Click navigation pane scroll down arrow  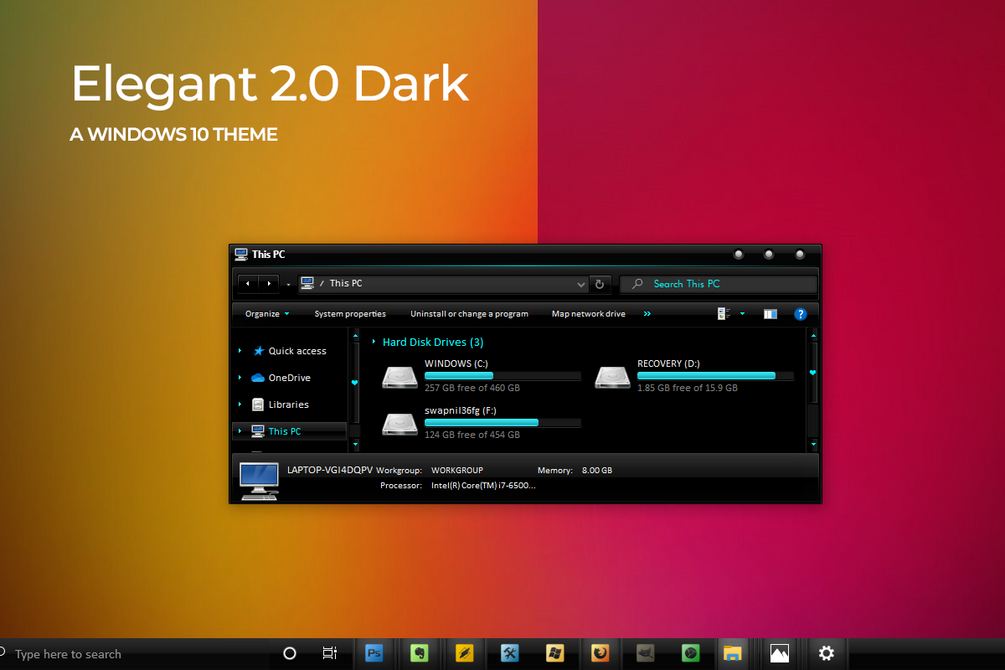click(356, 444)
